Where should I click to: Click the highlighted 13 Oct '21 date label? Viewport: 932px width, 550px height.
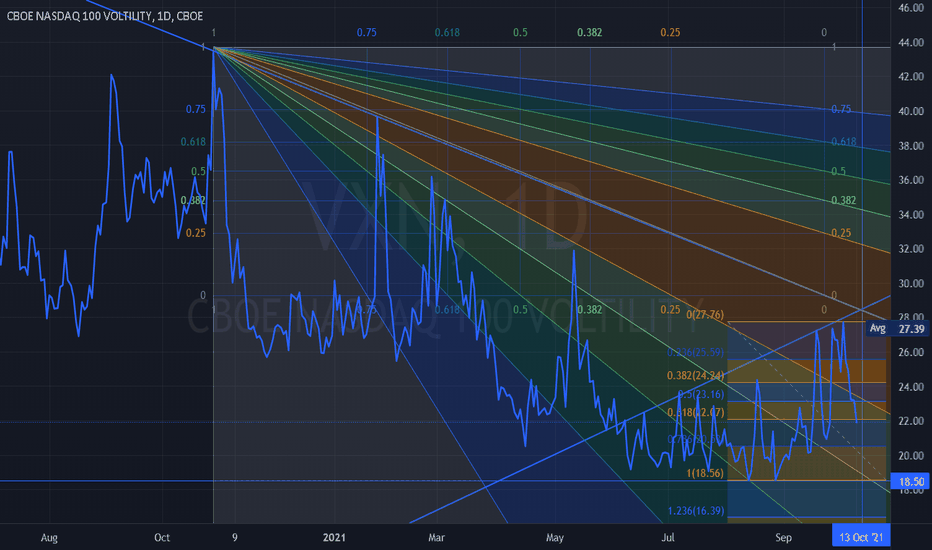pyautogui.click(x=861, y=538)
